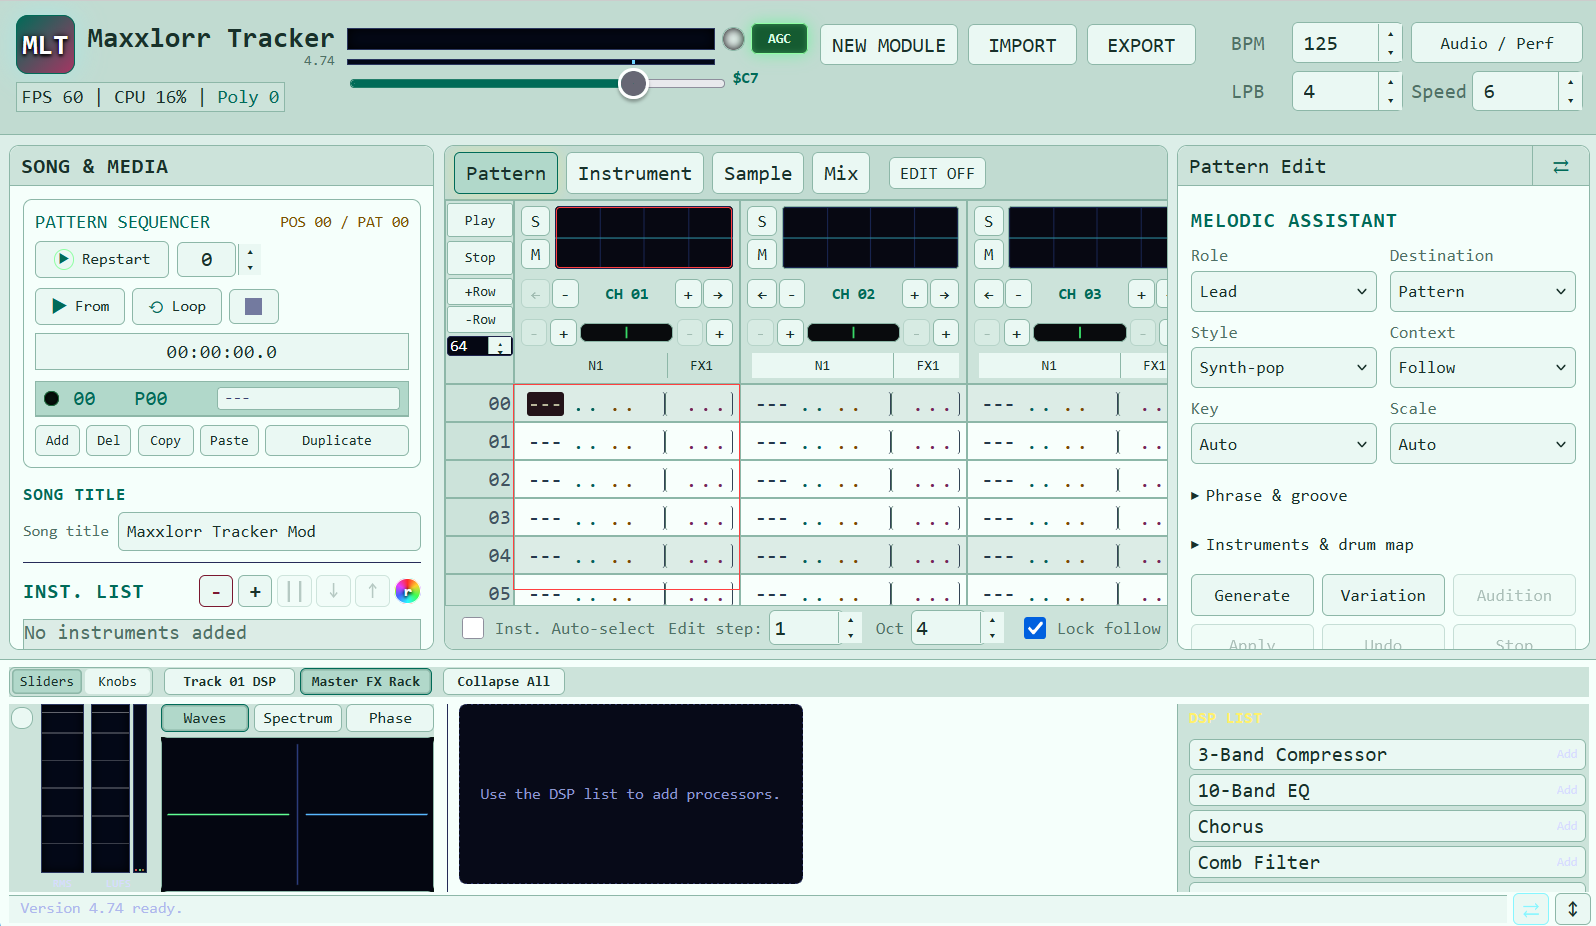Solo channel CH 02 with S button
1596x926 pixels.
762,221
